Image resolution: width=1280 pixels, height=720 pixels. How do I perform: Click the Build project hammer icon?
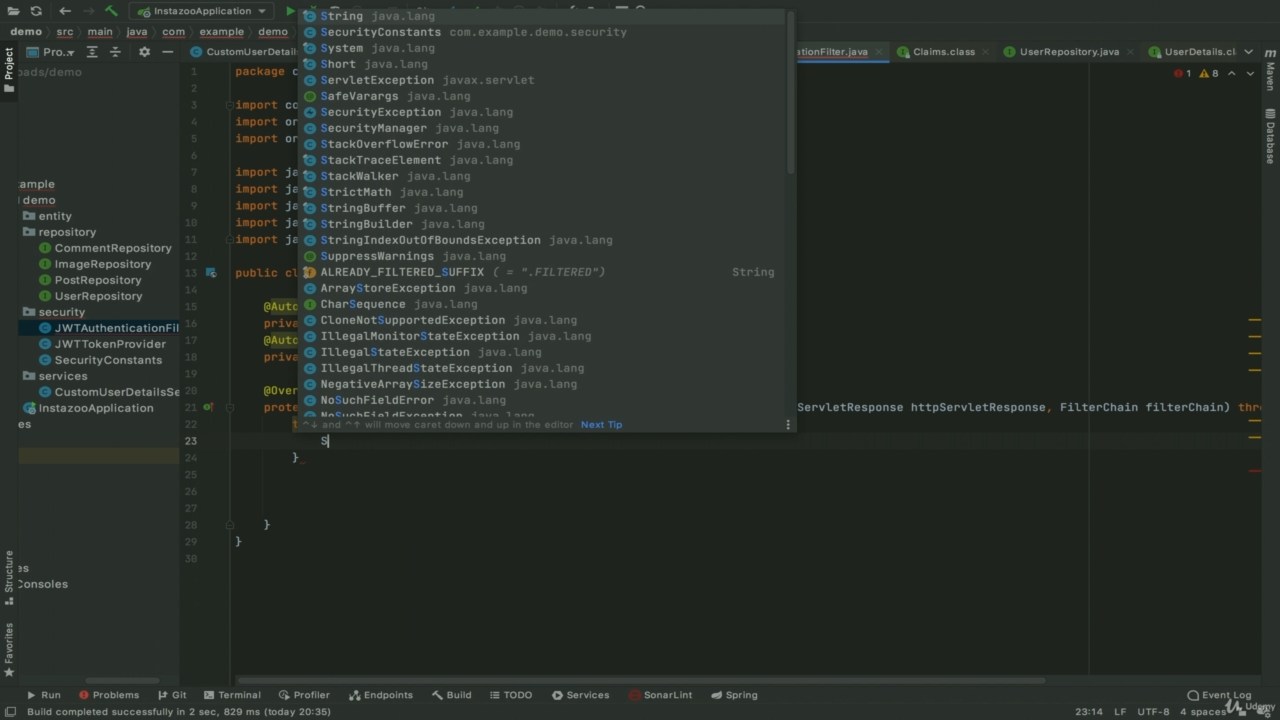click(111, 11)
